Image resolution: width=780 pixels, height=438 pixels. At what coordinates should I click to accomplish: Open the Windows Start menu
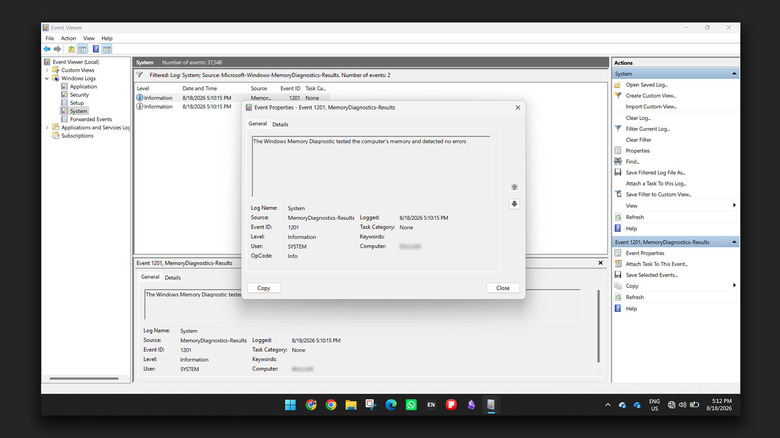(291, 405)
